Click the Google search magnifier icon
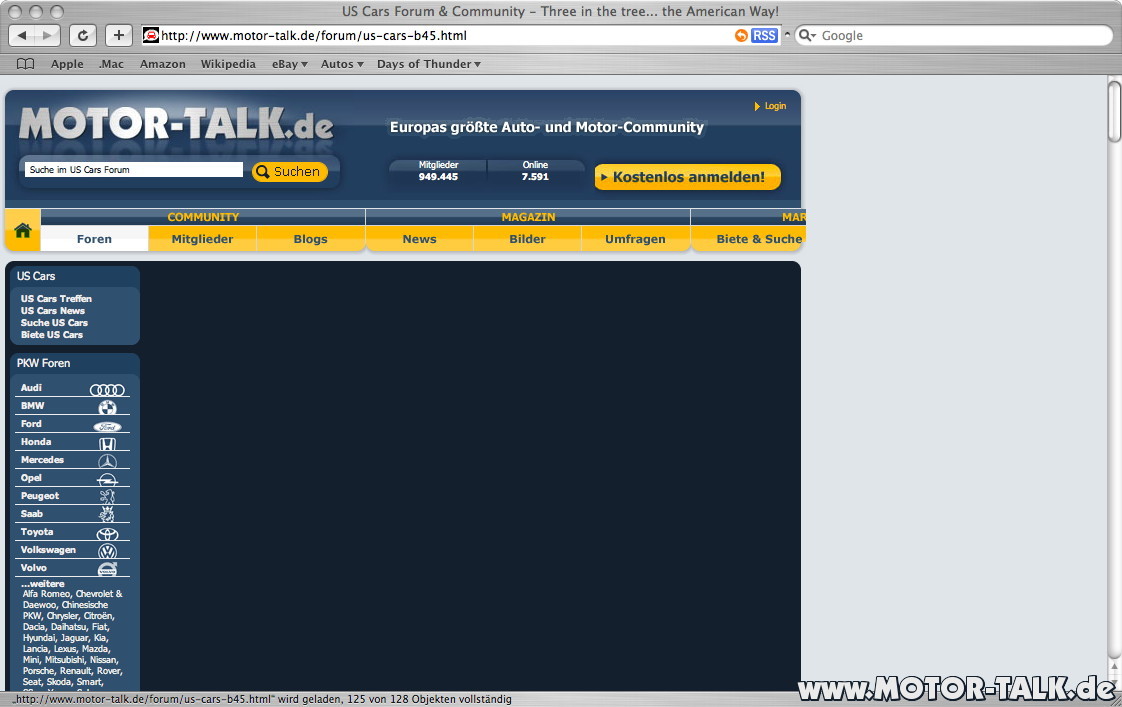The width and height of the screenshot is (1122, 707). tap(806, 35)
